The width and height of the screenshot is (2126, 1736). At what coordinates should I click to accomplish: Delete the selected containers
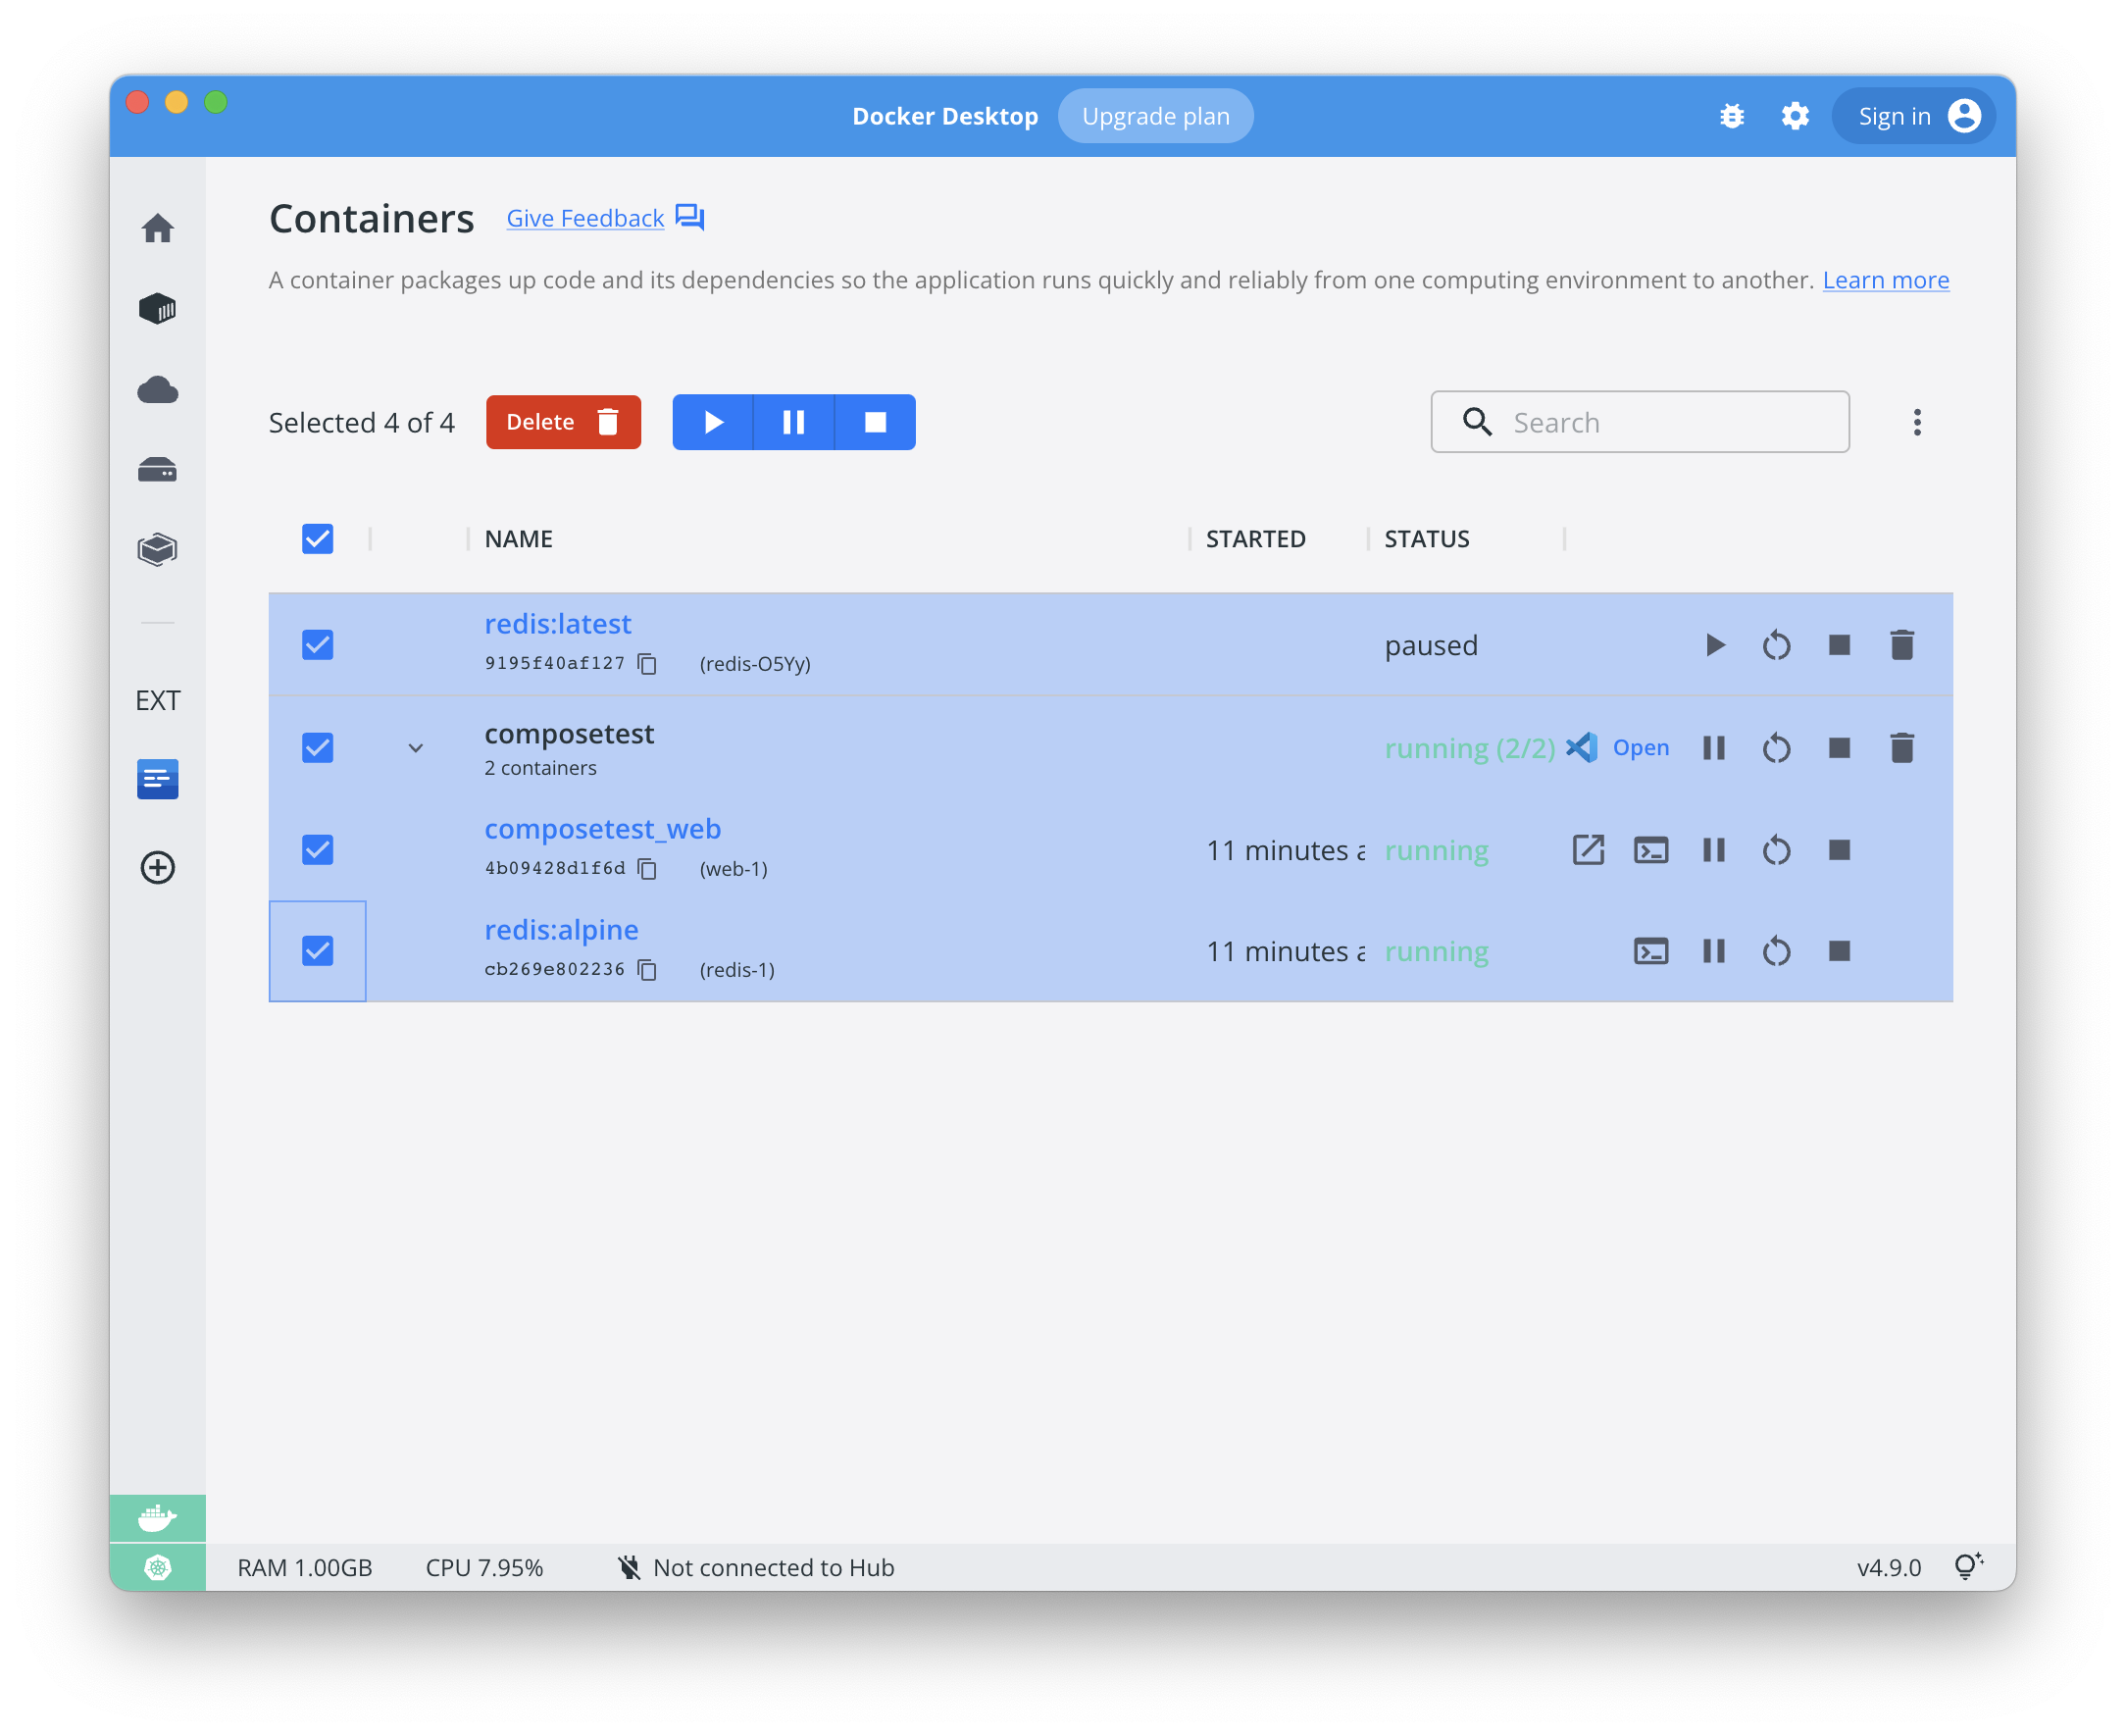(x=563, y=422)
